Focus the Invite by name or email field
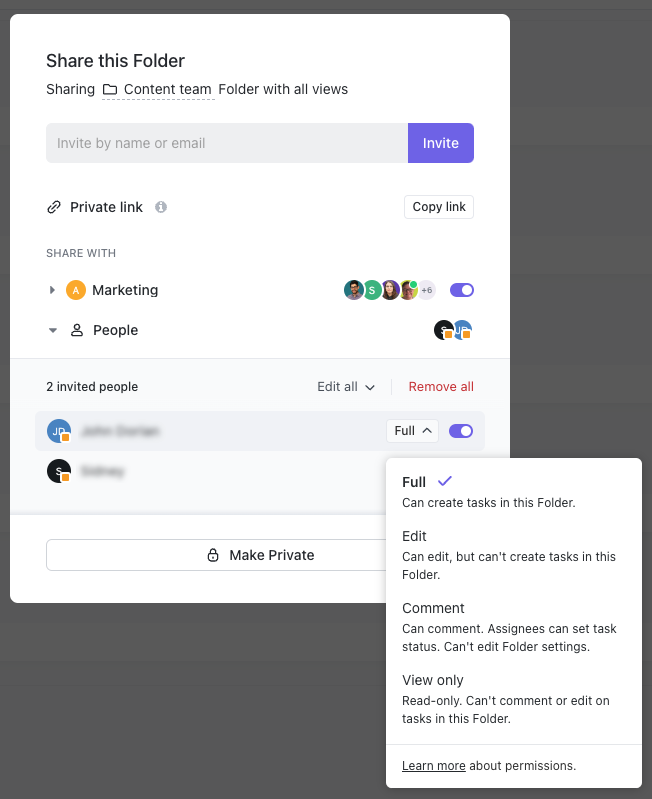The image size is (652, 799). pos(227,143)
